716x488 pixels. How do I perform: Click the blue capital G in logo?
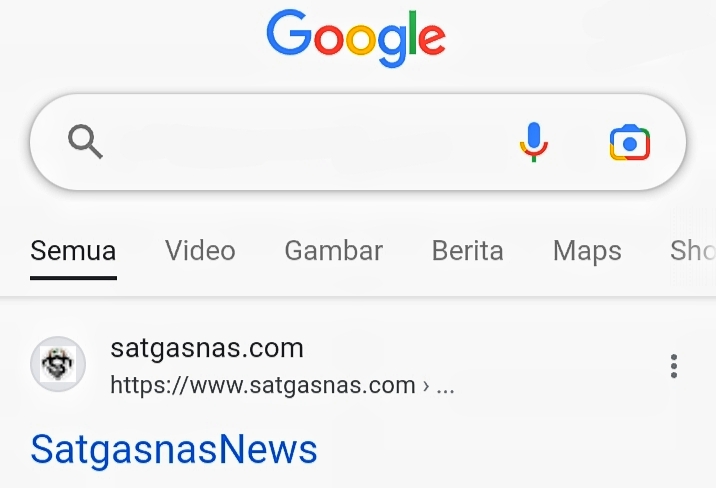tap(289, 33)
